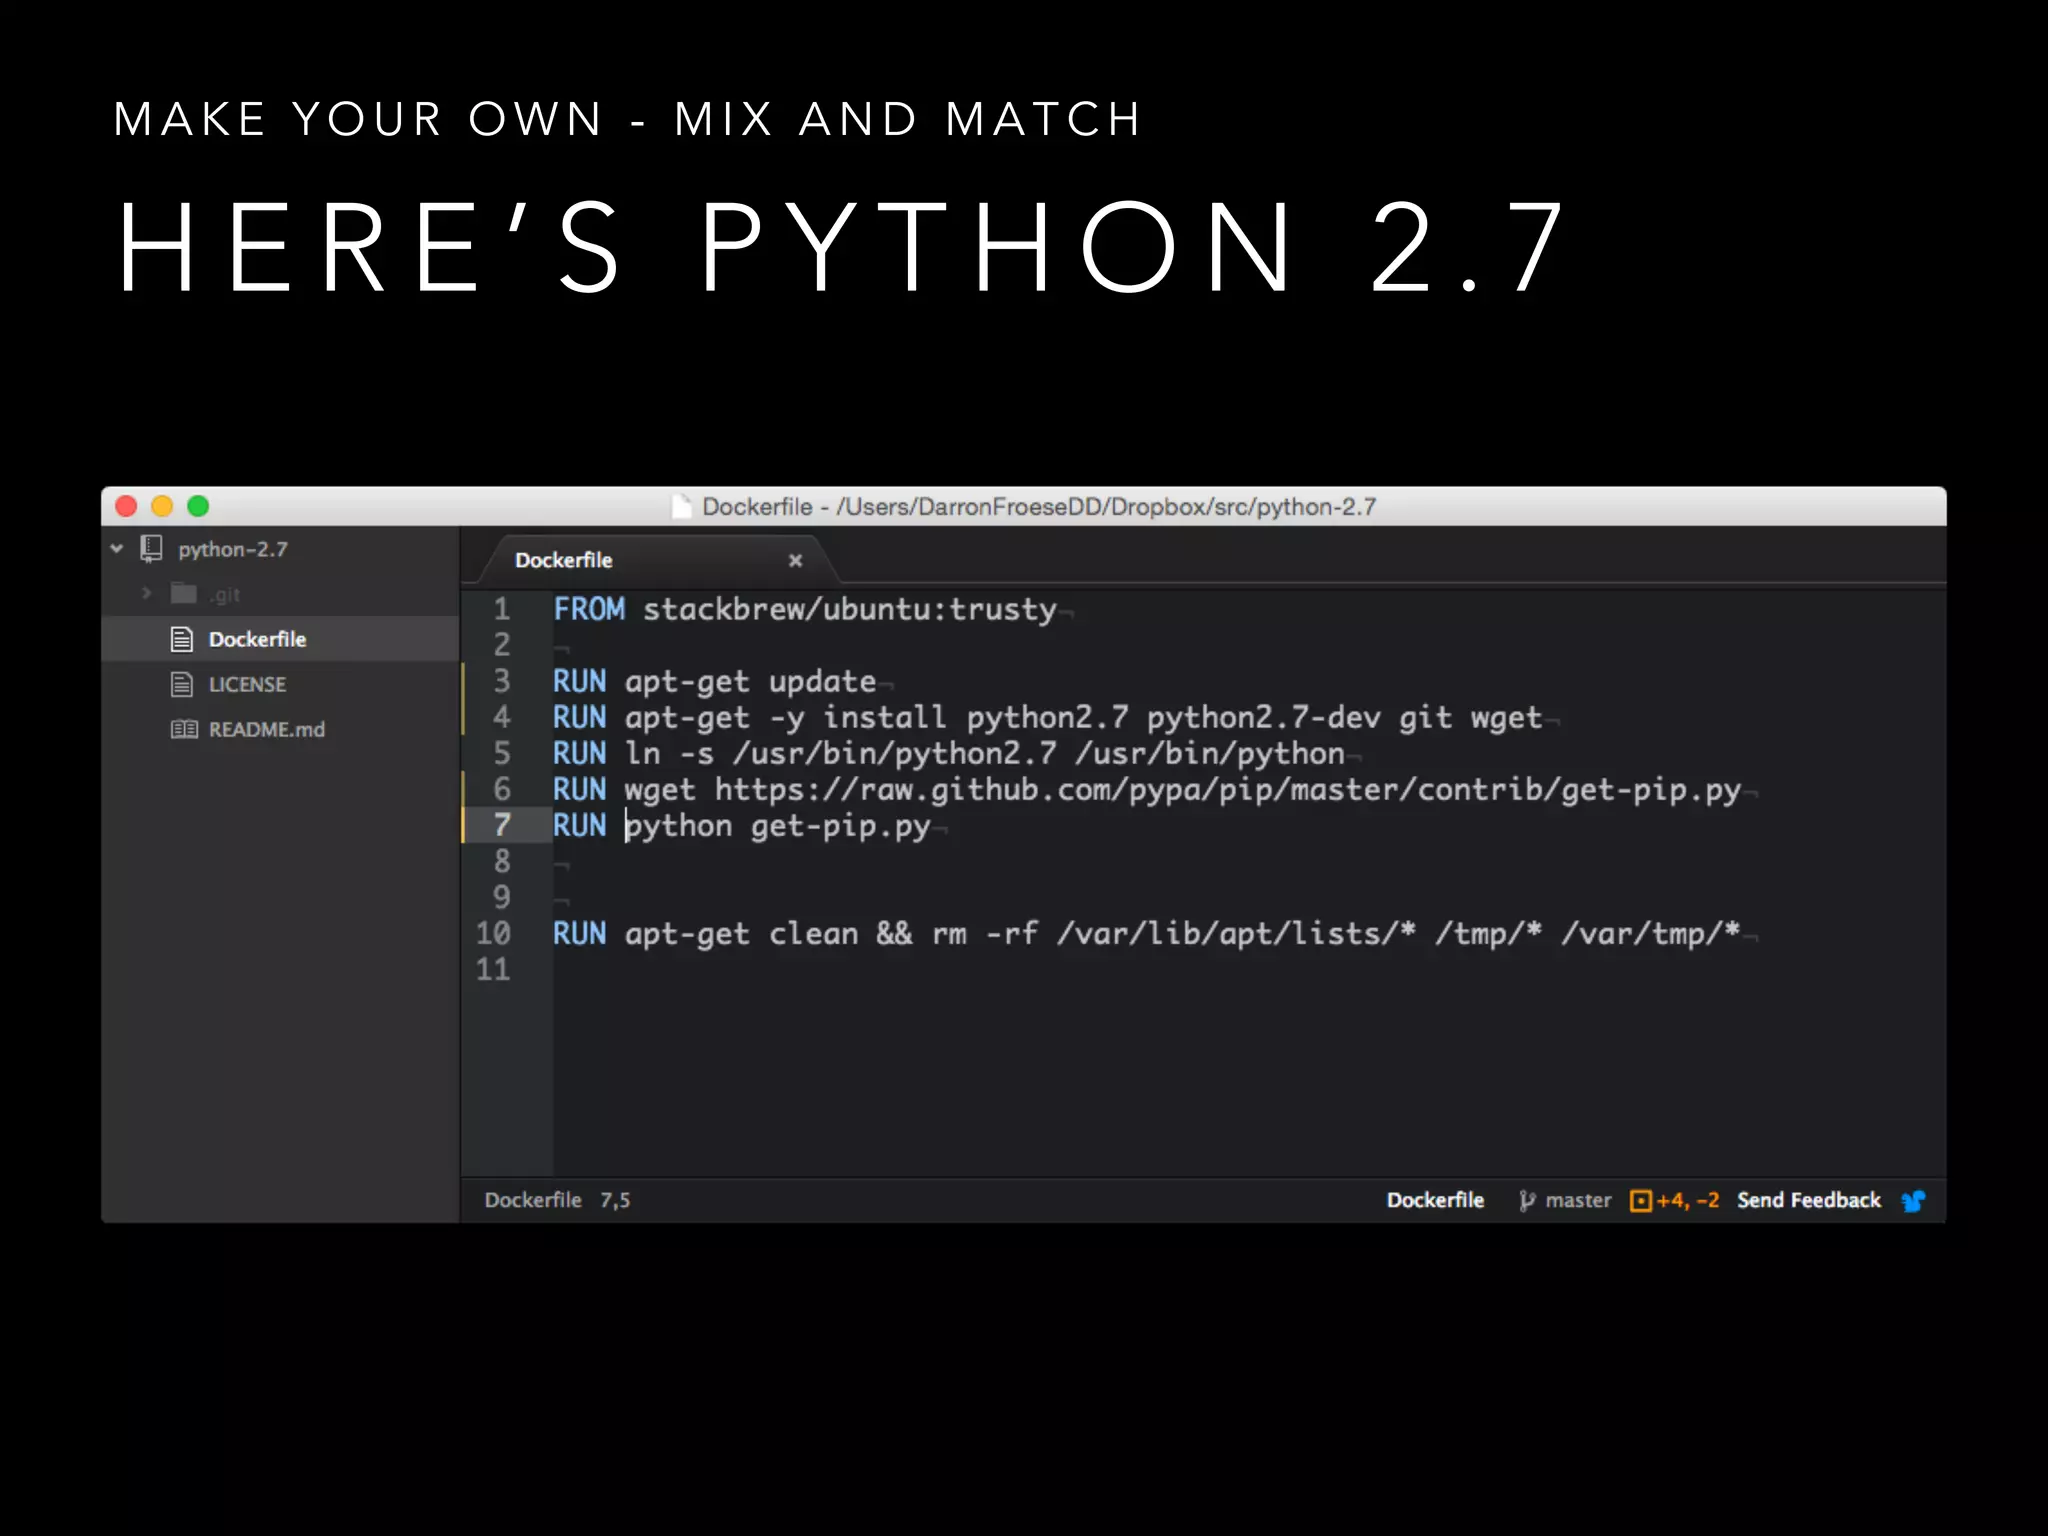Viewport: 2048px width, 1536px height.
Task: Open the Dockerfile grammar selector
Action: (x=1435, y=1200)
